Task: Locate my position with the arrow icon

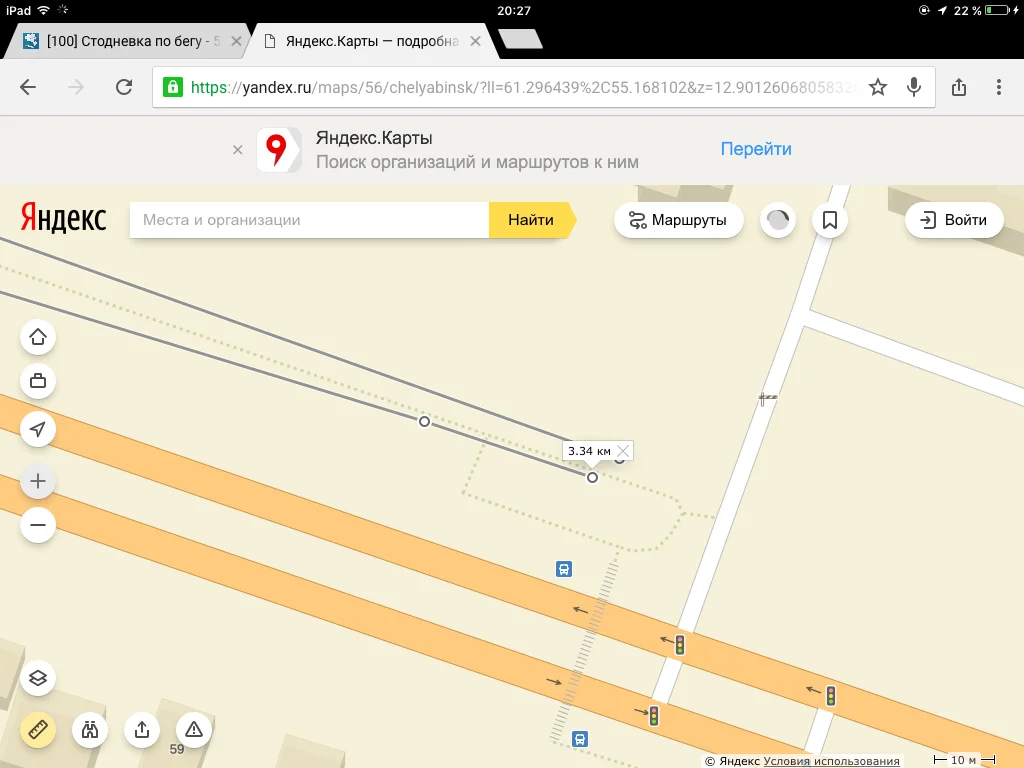Action: [x=38, y=429]
